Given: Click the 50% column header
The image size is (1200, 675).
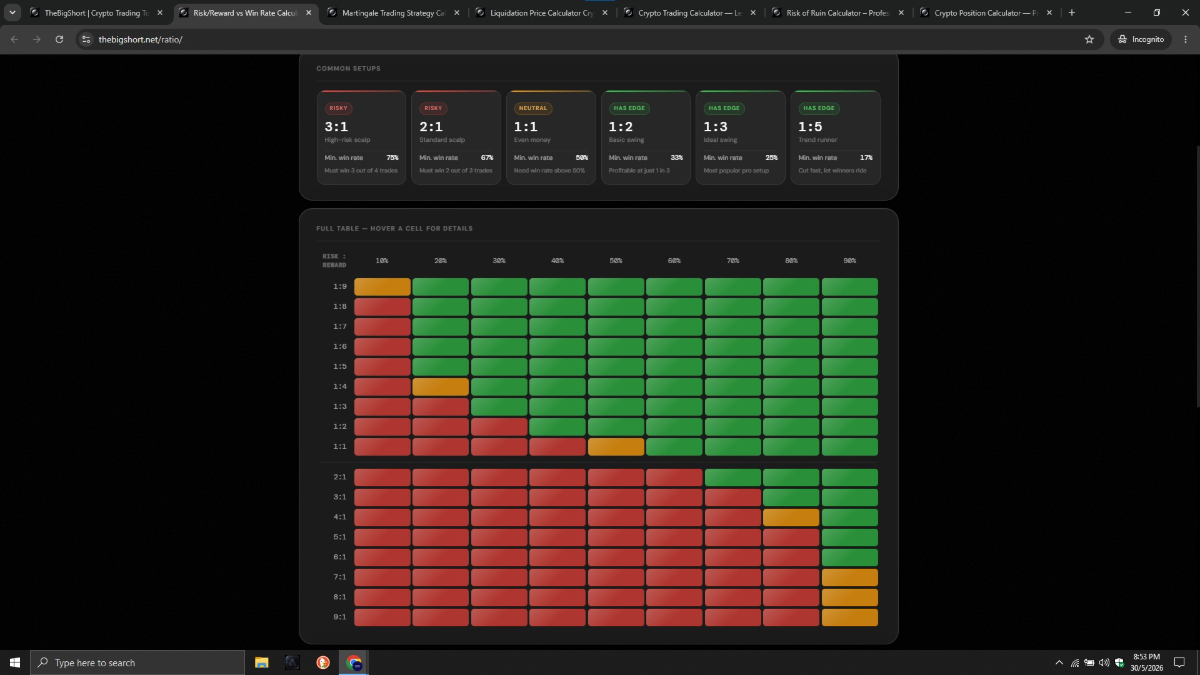Looking at the screenshot, I should [616, 260].
